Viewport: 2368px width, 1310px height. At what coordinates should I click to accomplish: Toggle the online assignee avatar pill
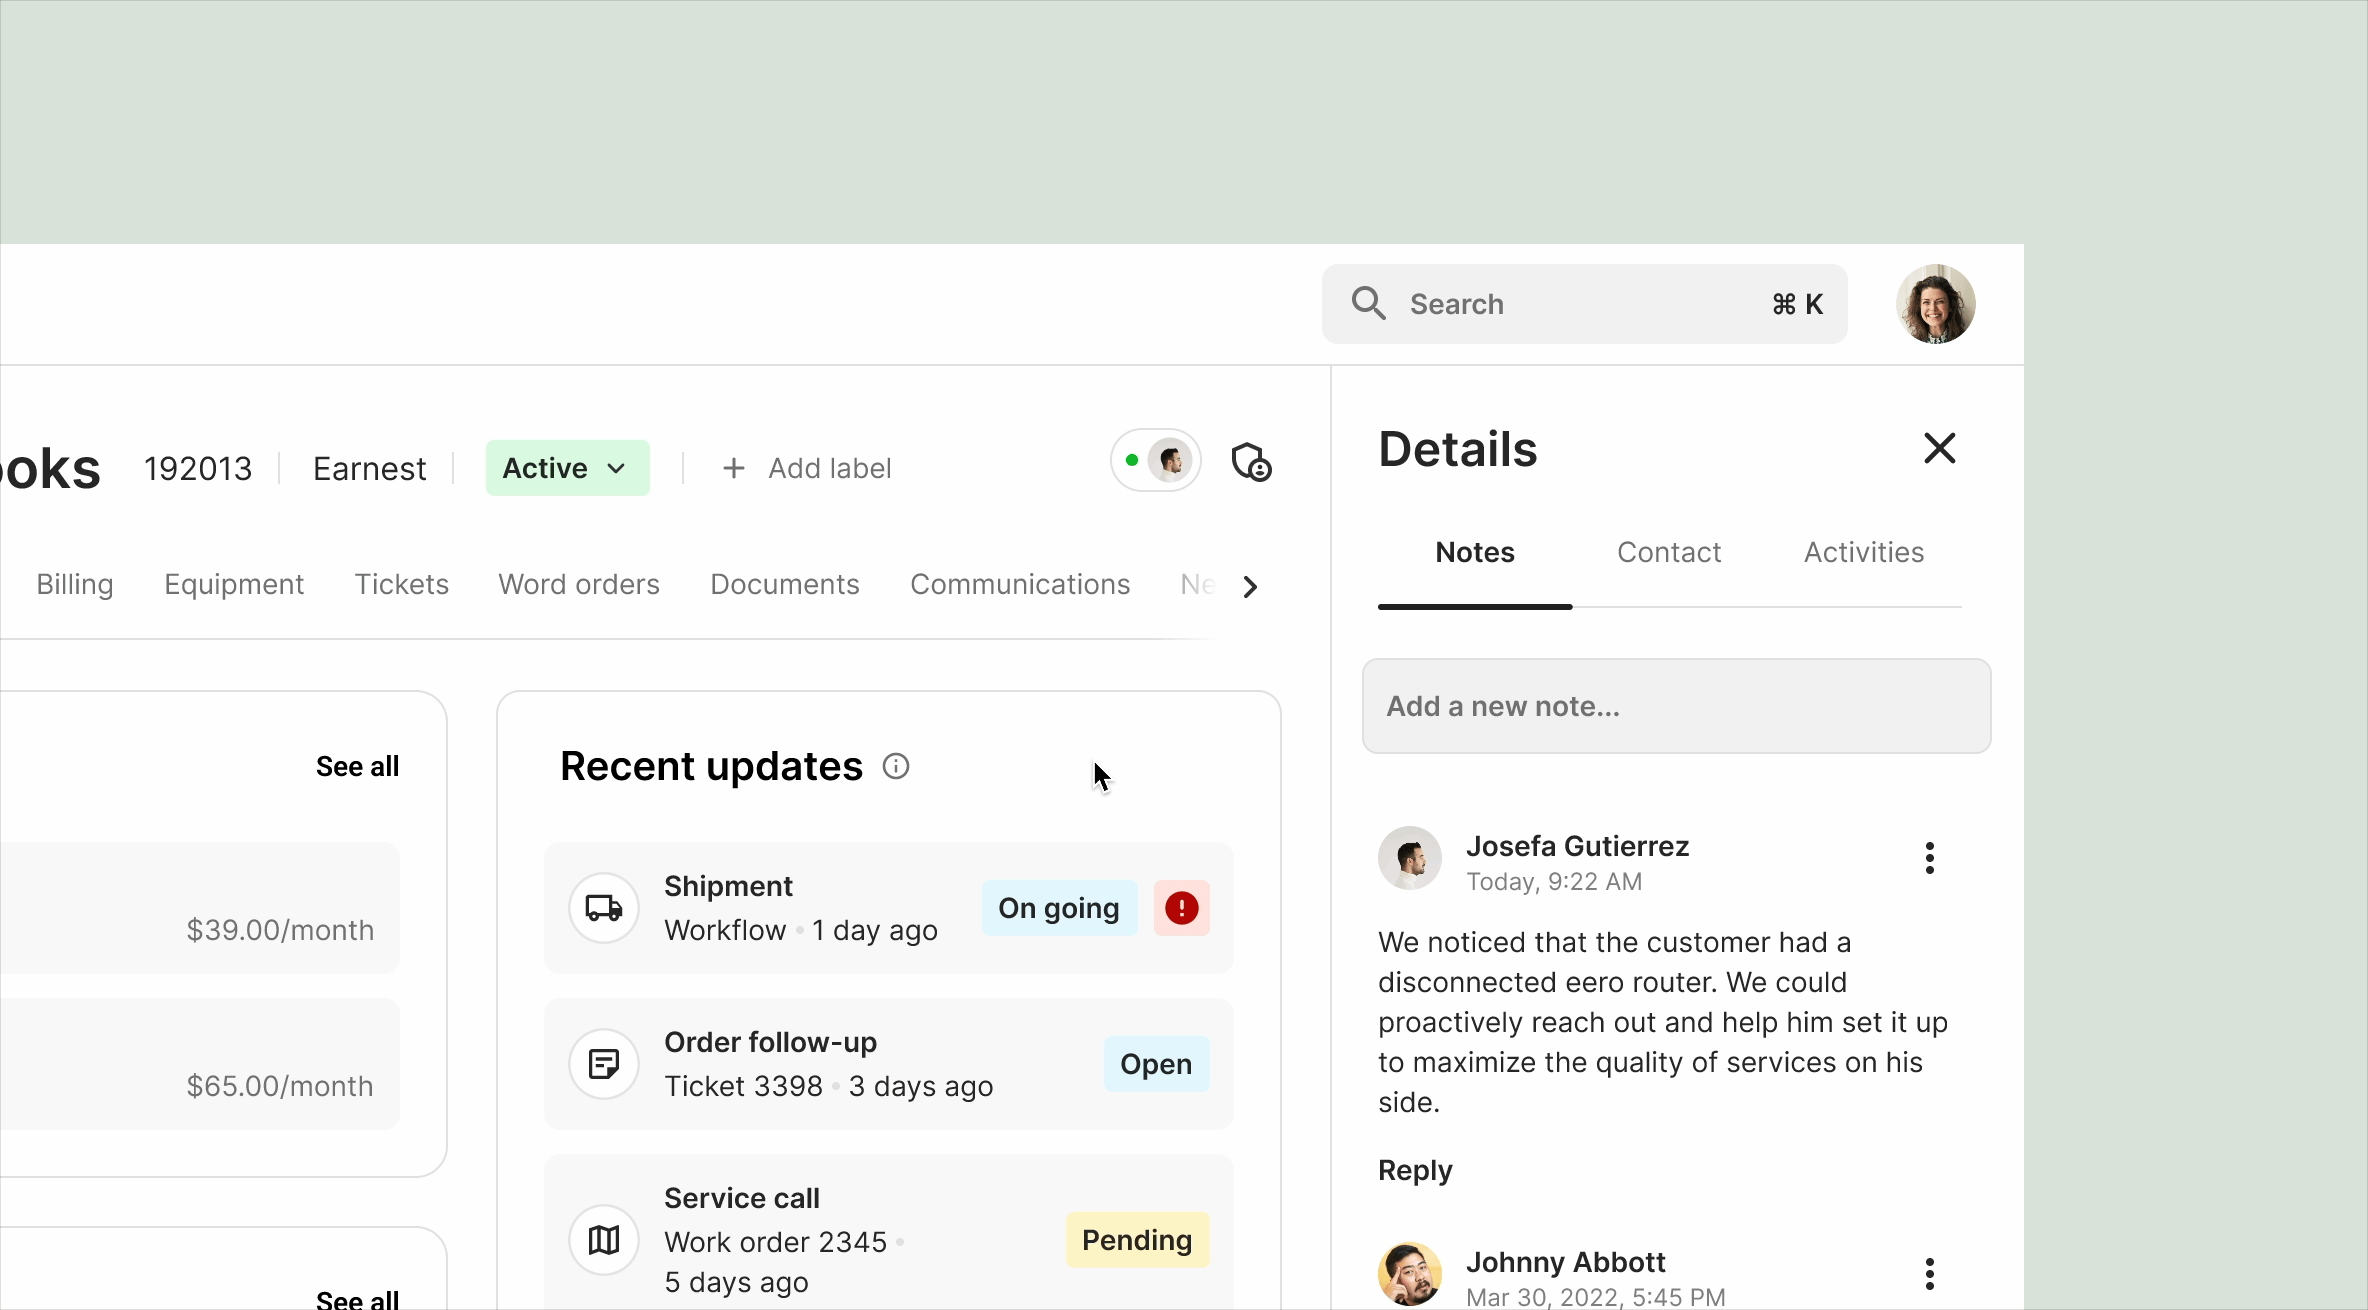(x=1156, y=461)
